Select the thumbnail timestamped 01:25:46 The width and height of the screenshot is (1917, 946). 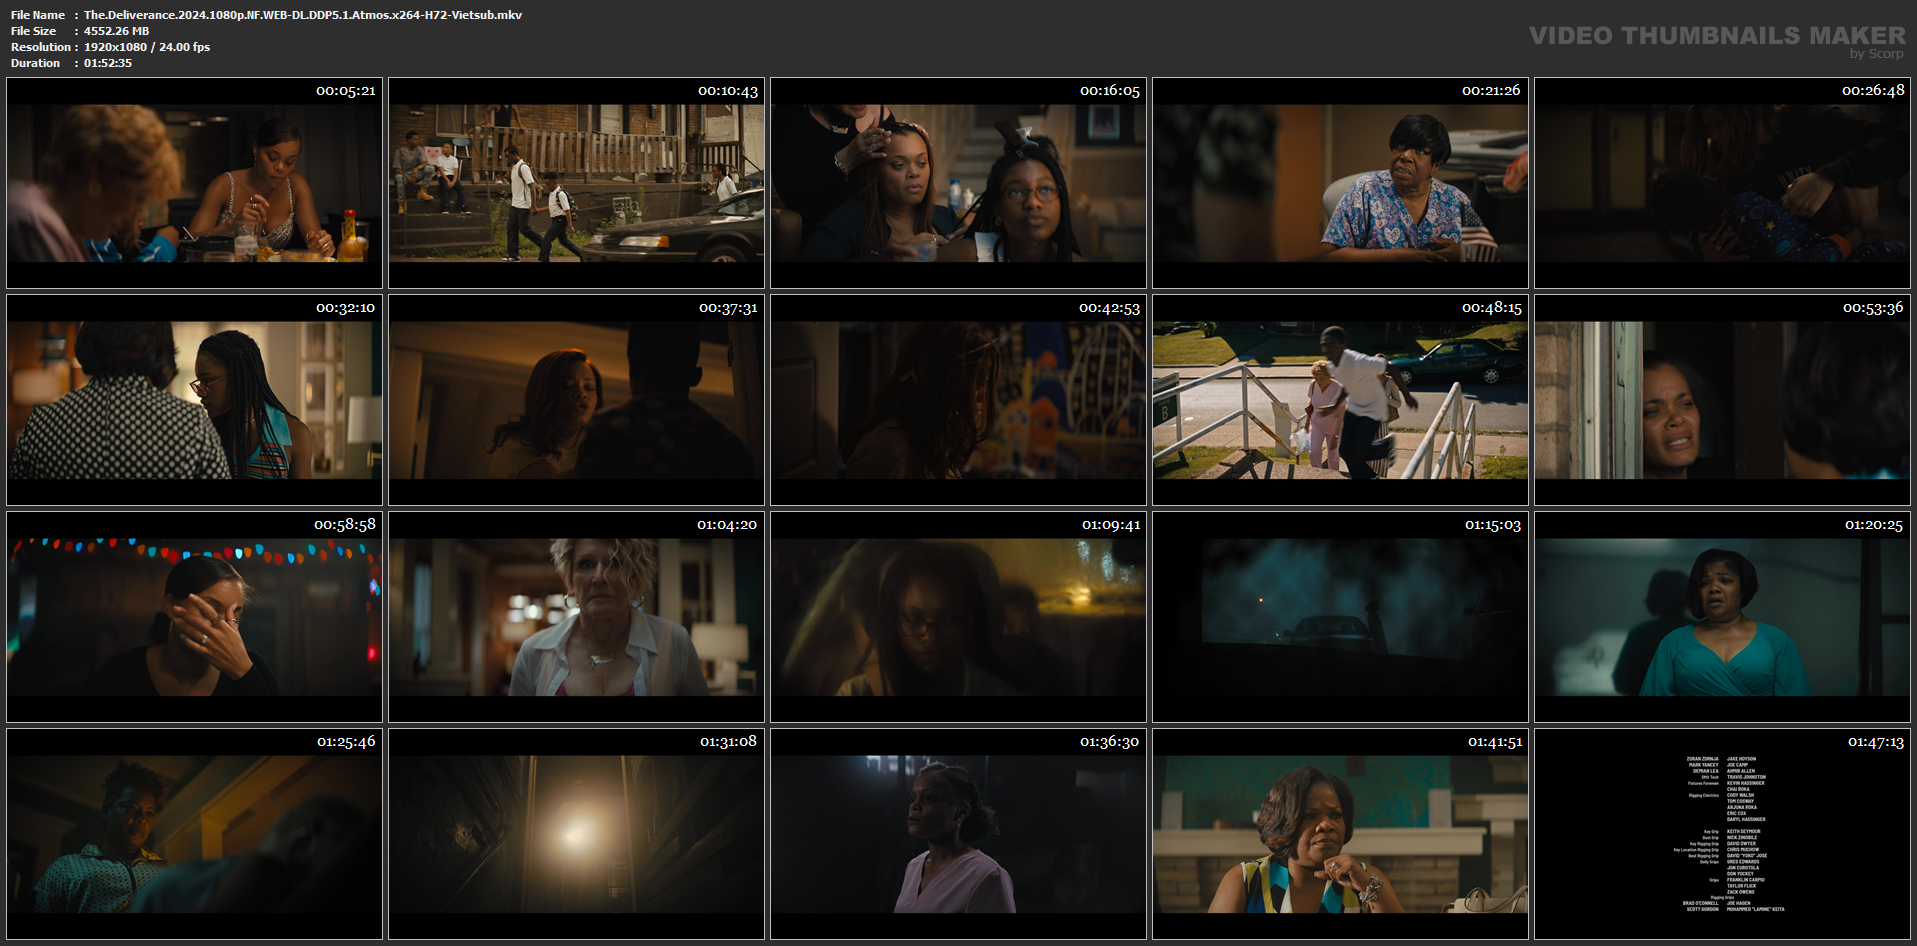(x=194, y=834)
